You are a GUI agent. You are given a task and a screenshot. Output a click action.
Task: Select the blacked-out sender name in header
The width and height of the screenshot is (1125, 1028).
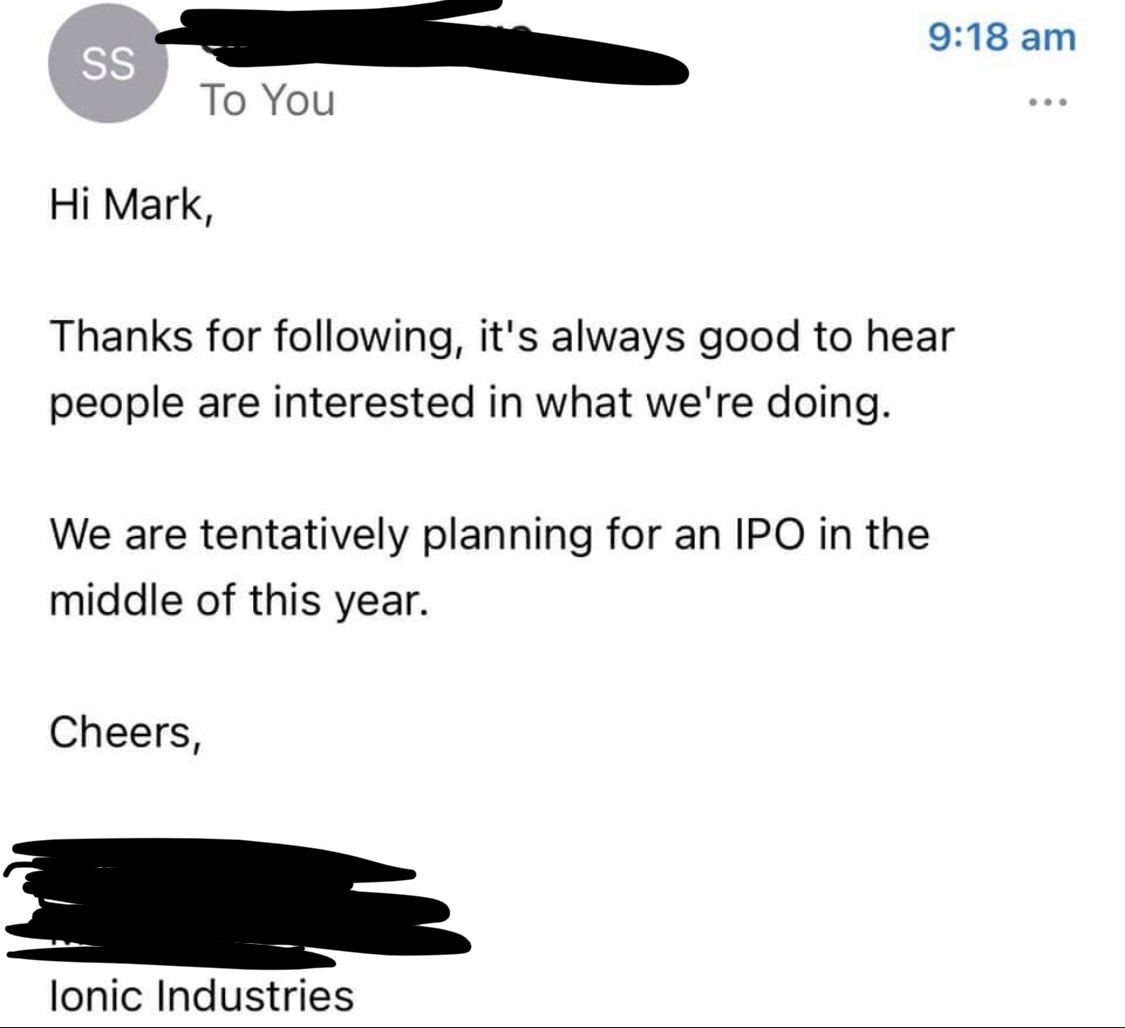click(x=423, y=44)
